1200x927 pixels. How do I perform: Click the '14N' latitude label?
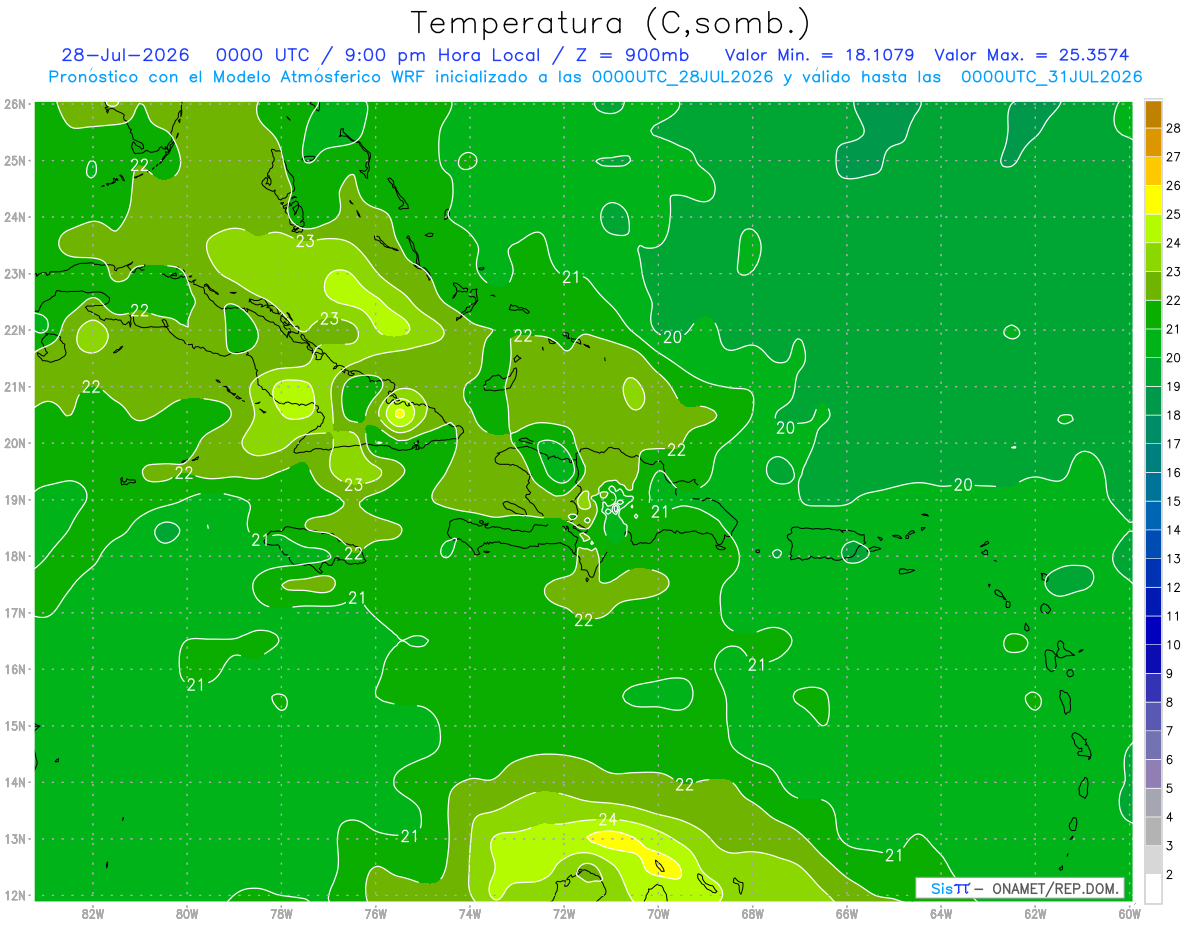(14, 782)
